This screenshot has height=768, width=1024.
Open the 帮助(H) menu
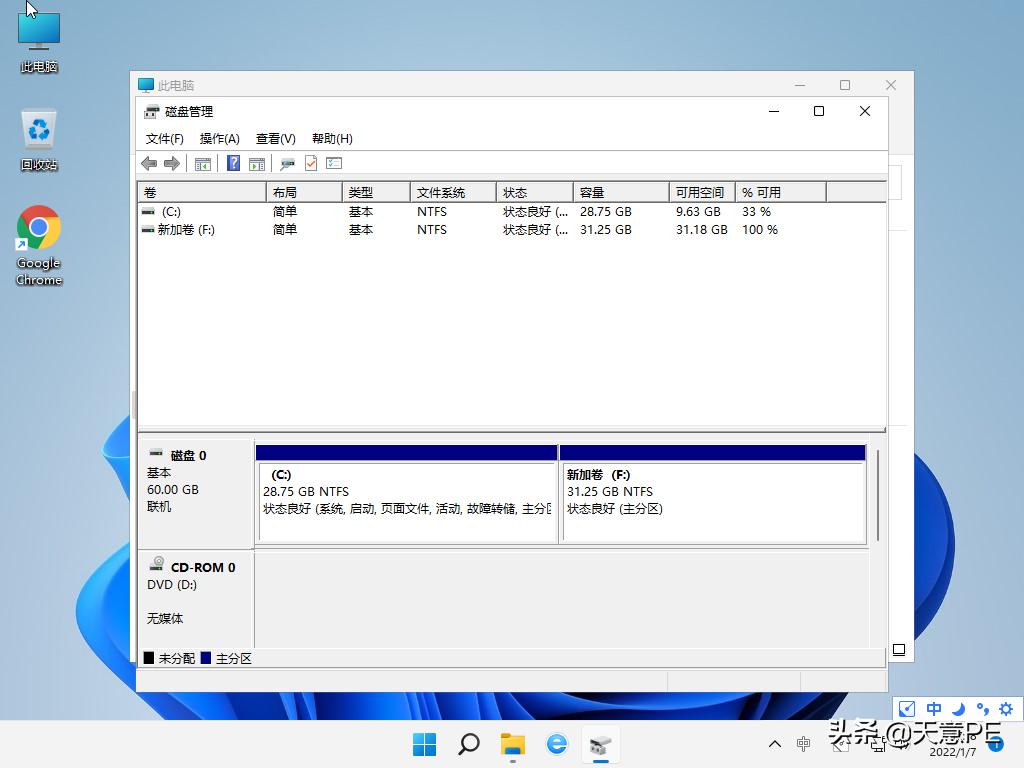tap(331, 138)
